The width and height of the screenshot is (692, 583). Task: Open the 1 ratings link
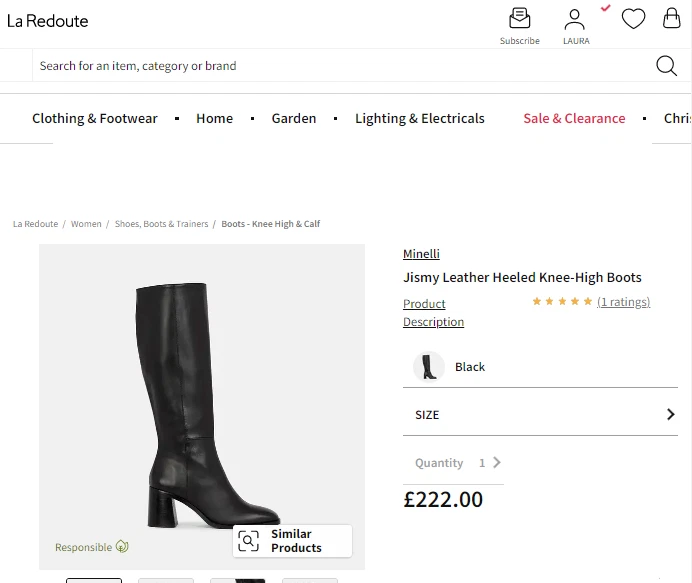623,302
